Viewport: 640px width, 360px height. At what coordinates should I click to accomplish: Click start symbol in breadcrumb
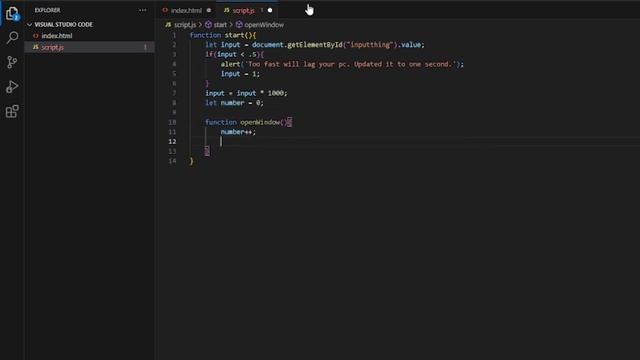point(216,25)
